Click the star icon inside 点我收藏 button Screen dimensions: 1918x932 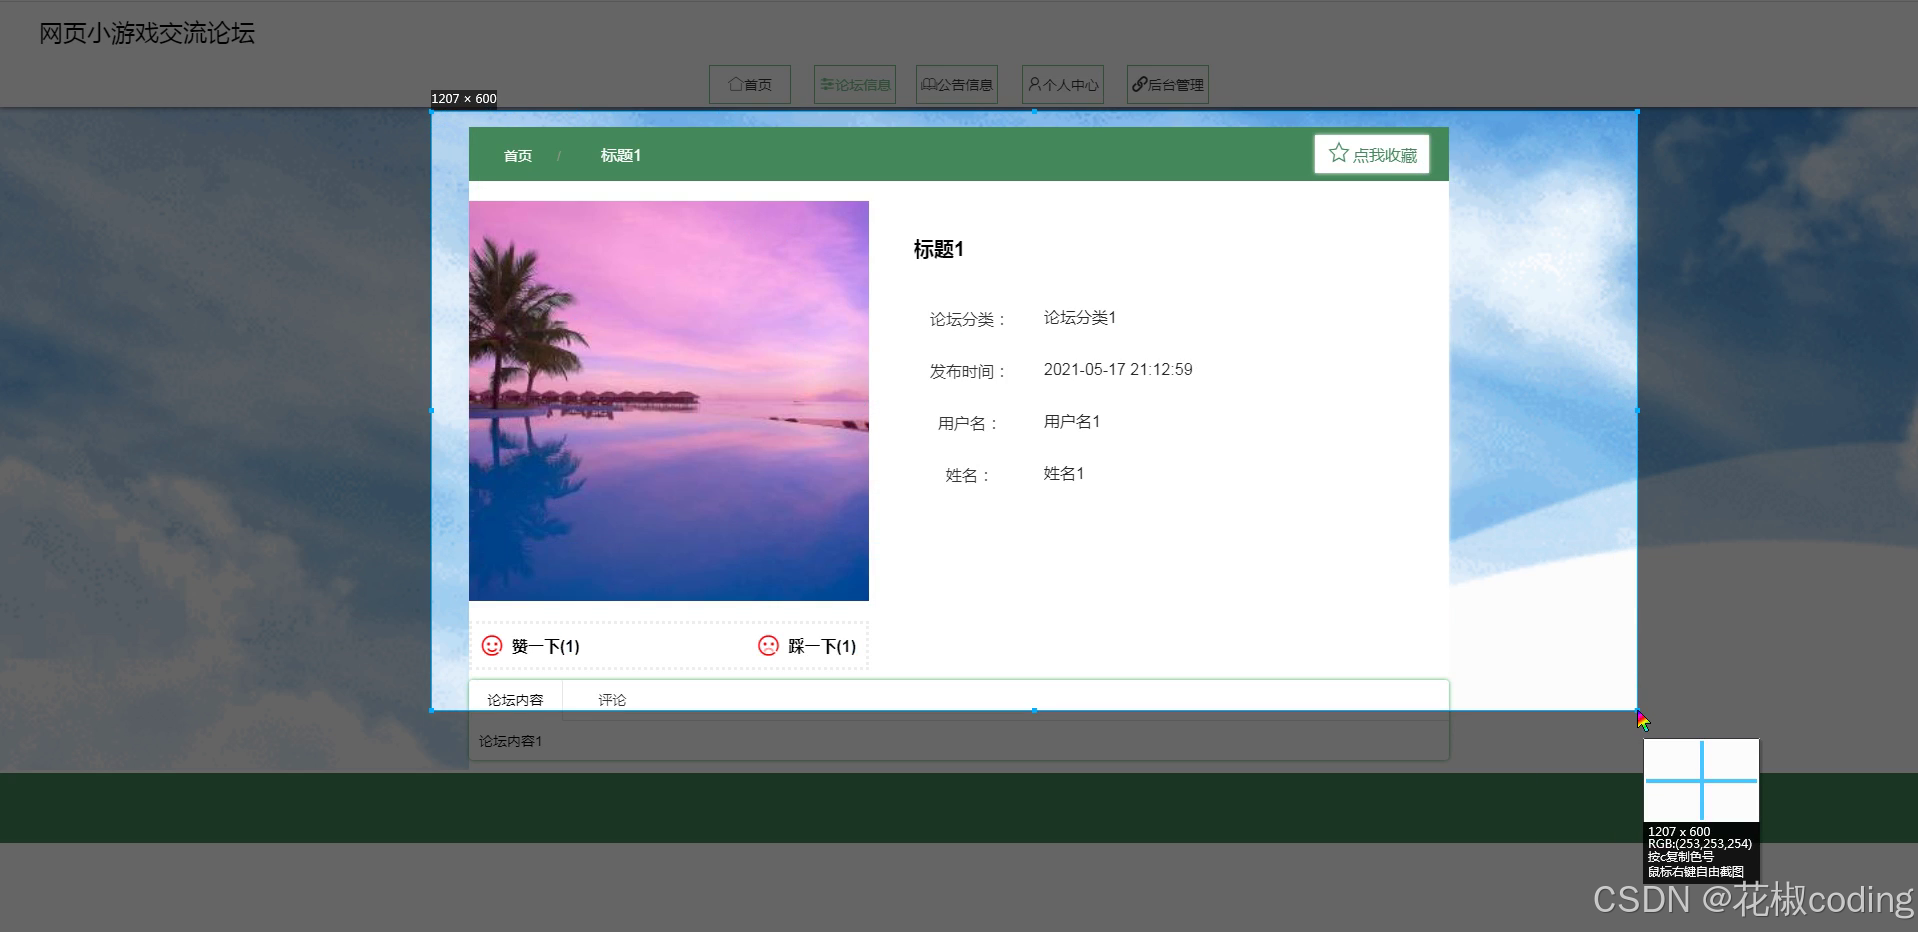click(1339, 152)
